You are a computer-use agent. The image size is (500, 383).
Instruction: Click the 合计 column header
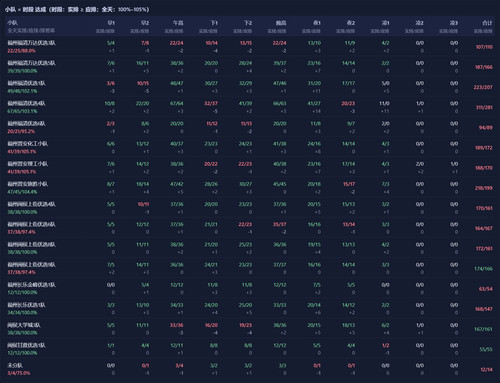[487, 23]
